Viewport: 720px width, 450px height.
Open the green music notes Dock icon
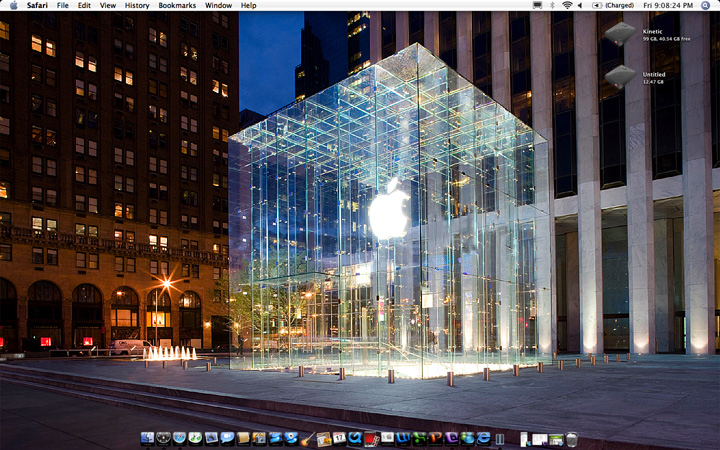click(x=196, y=439)
